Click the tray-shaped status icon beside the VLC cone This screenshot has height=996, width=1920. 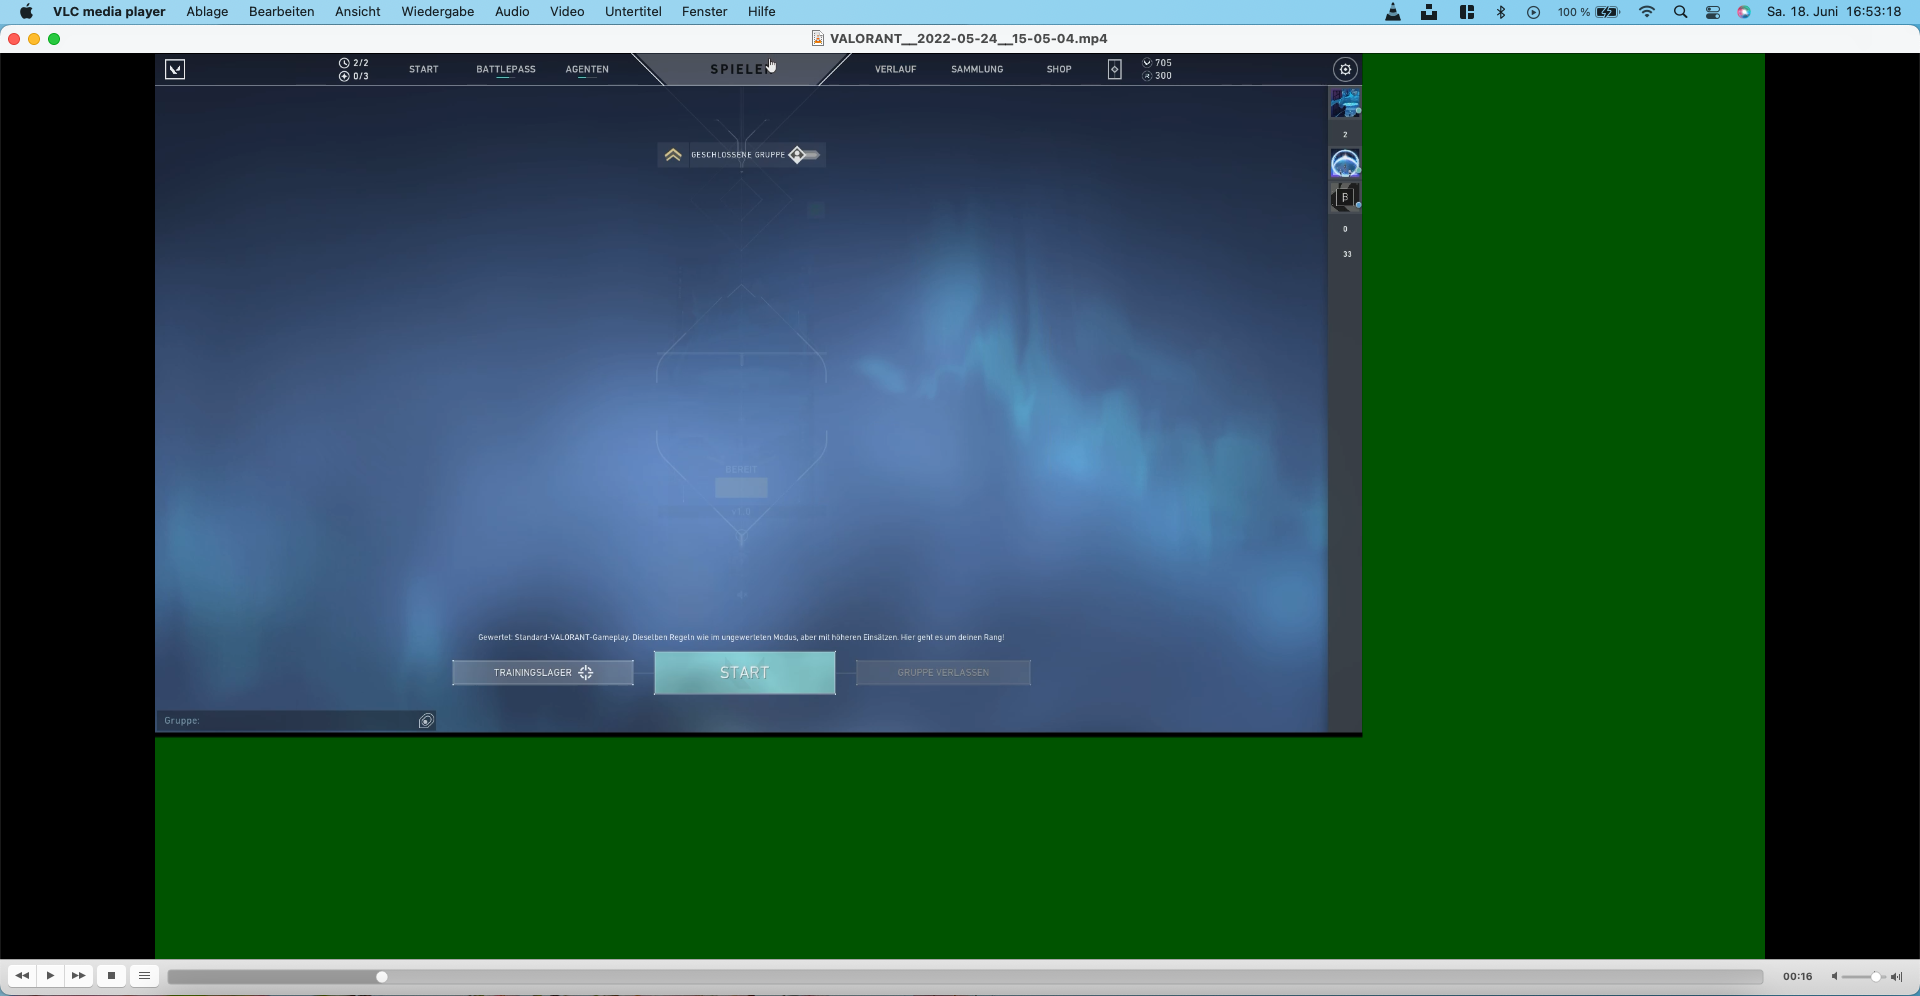pos(1429,12)
